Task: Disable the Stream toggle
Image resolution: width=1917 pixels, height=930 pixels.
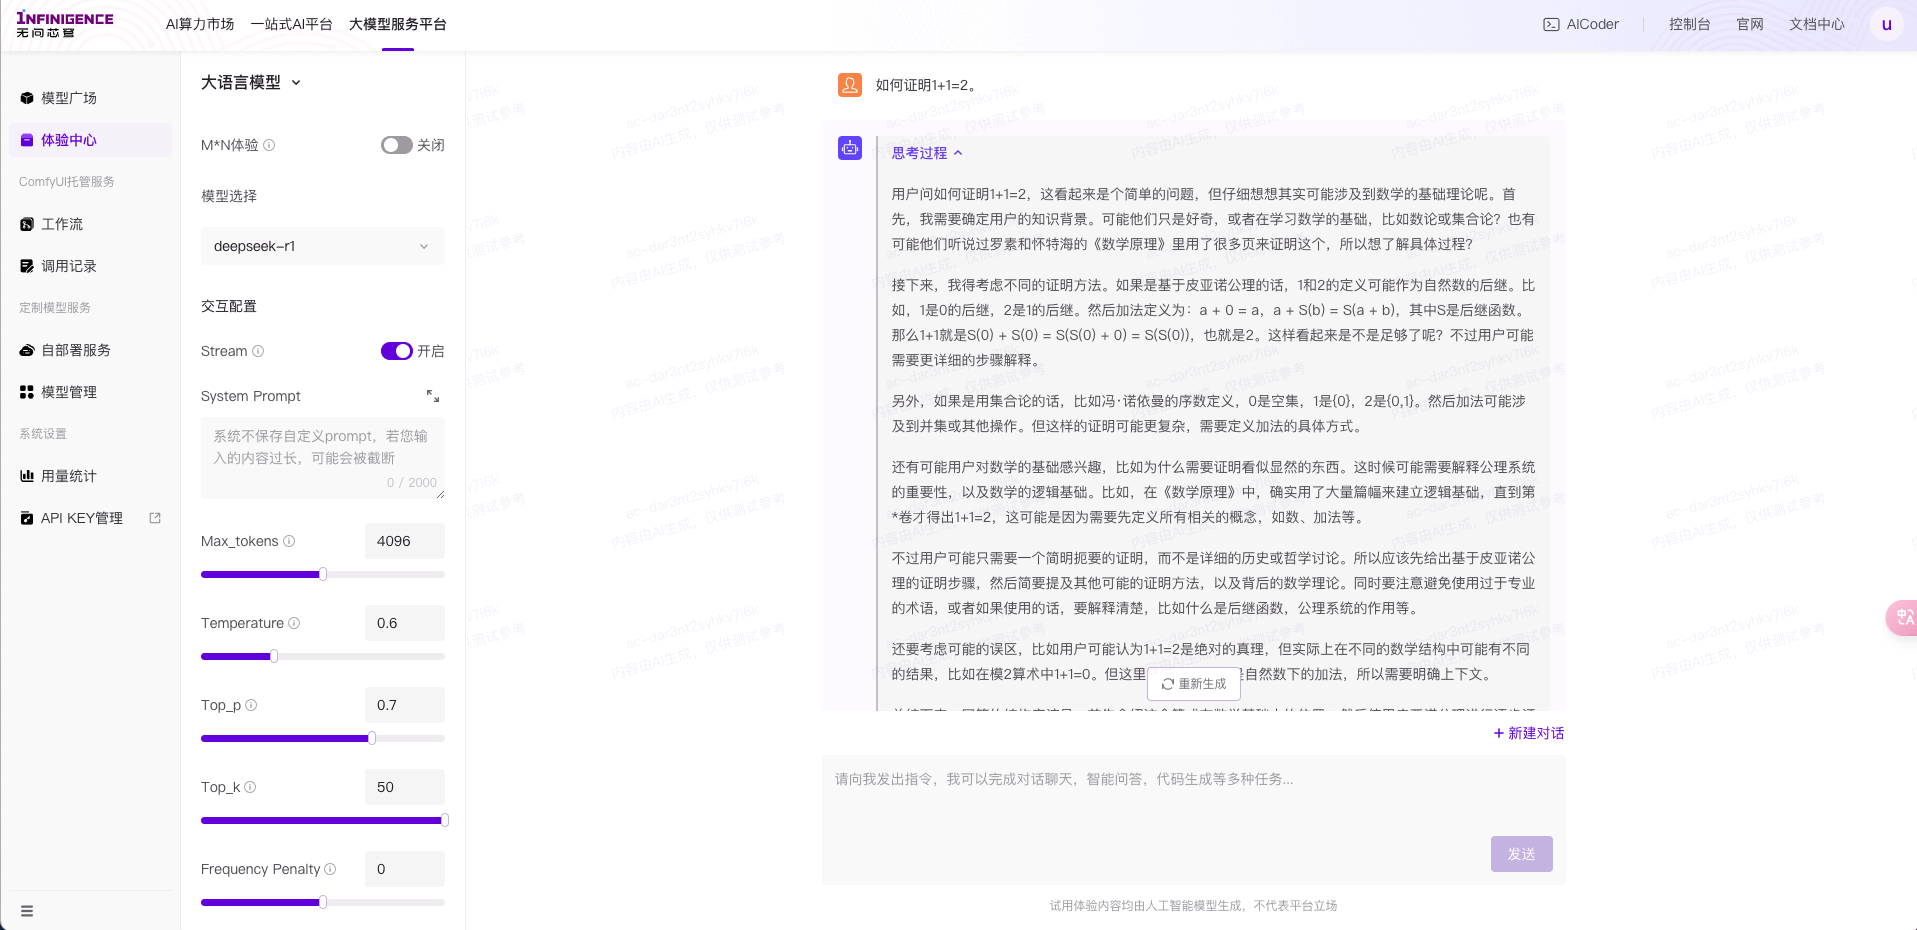Action: tap(397, 351)
